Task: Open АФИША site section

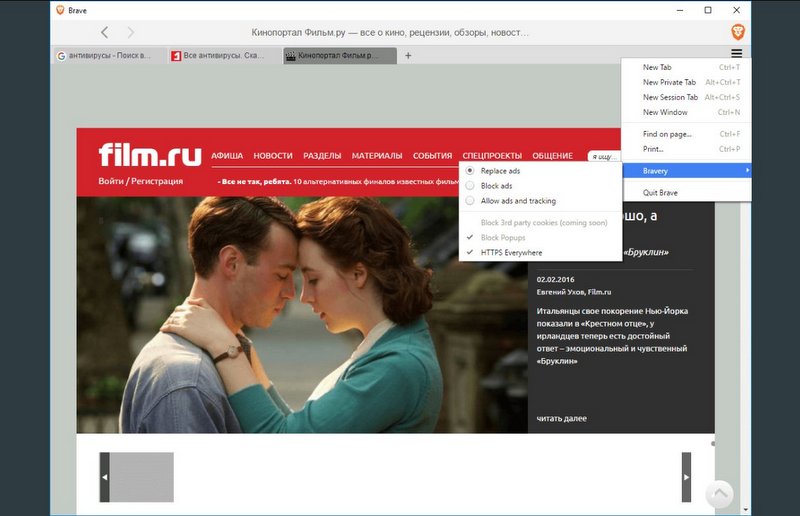Action: tap(227, 156)
